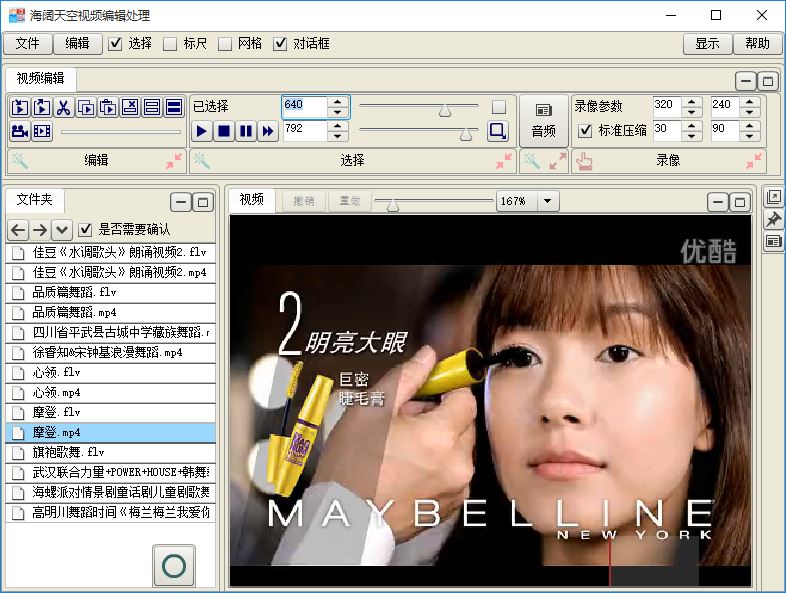Click the paste clip icon

pos(108,107)
